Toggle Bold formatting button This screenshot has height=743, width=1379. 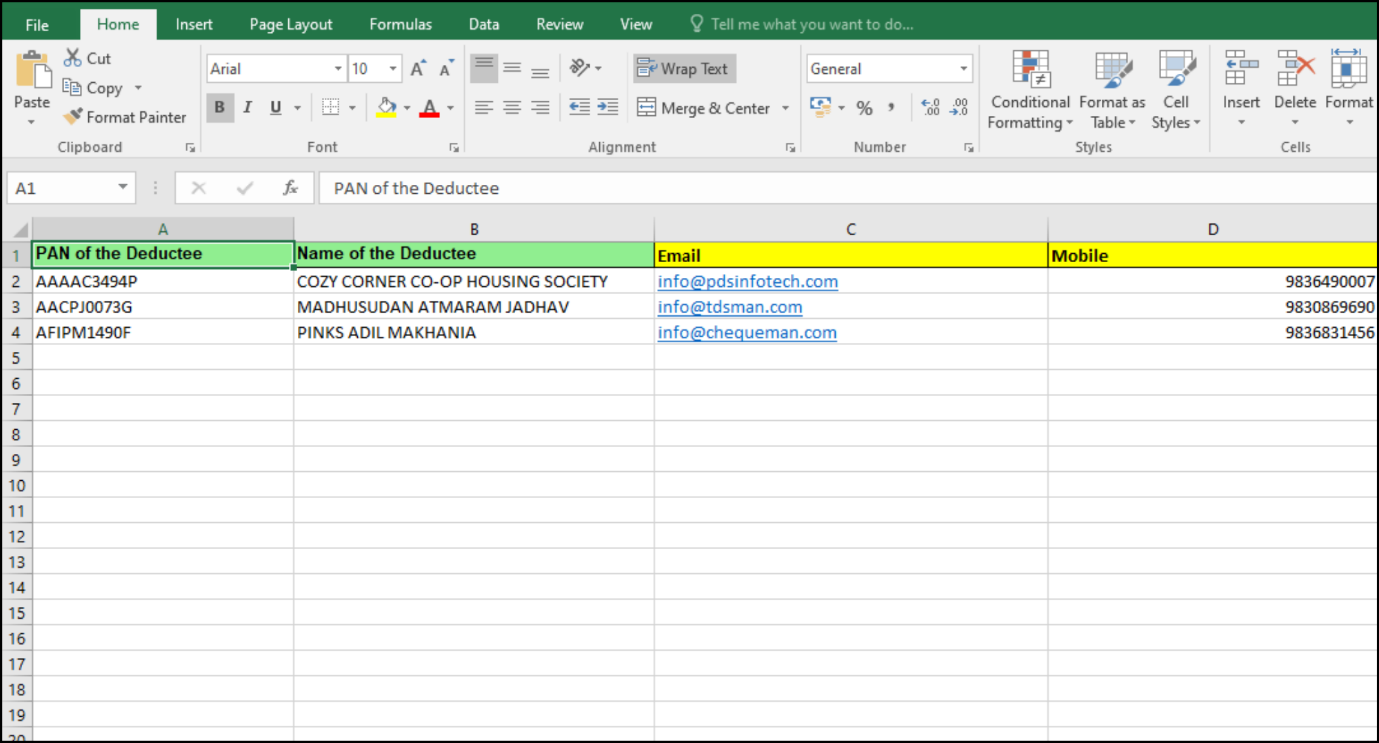[x=219, y=108]
